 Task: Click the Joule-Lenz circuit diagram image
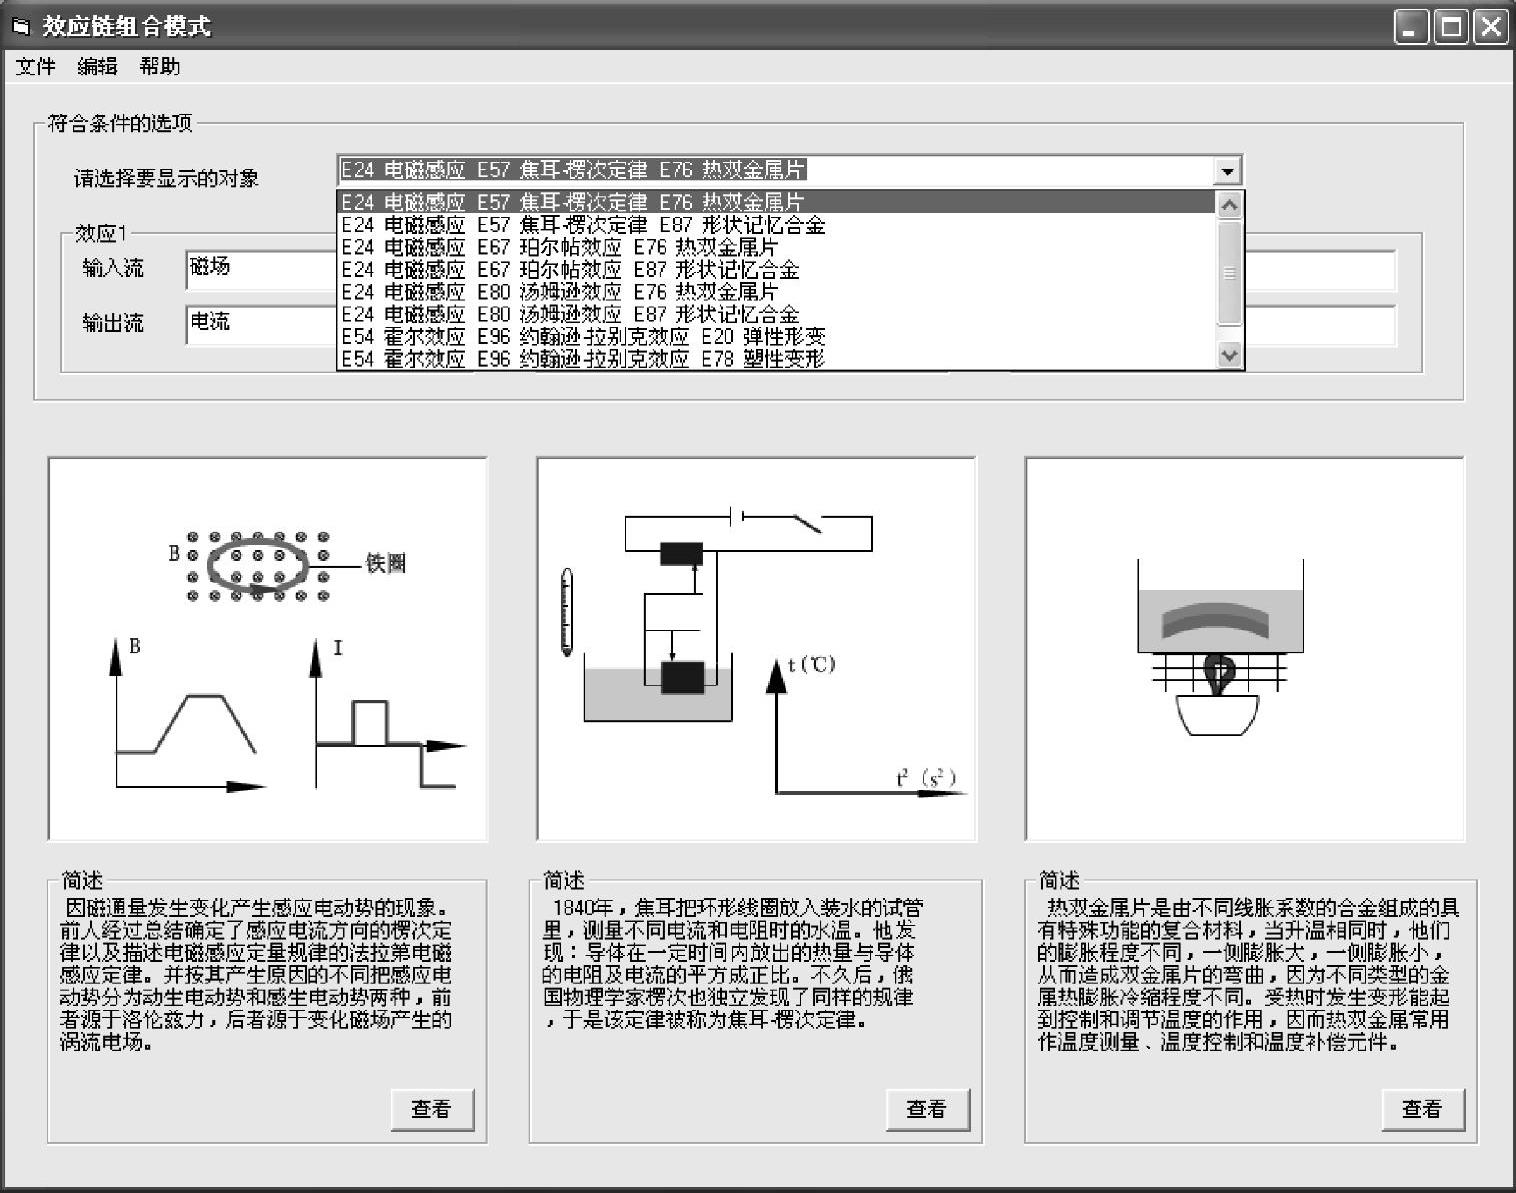[756, 649]
